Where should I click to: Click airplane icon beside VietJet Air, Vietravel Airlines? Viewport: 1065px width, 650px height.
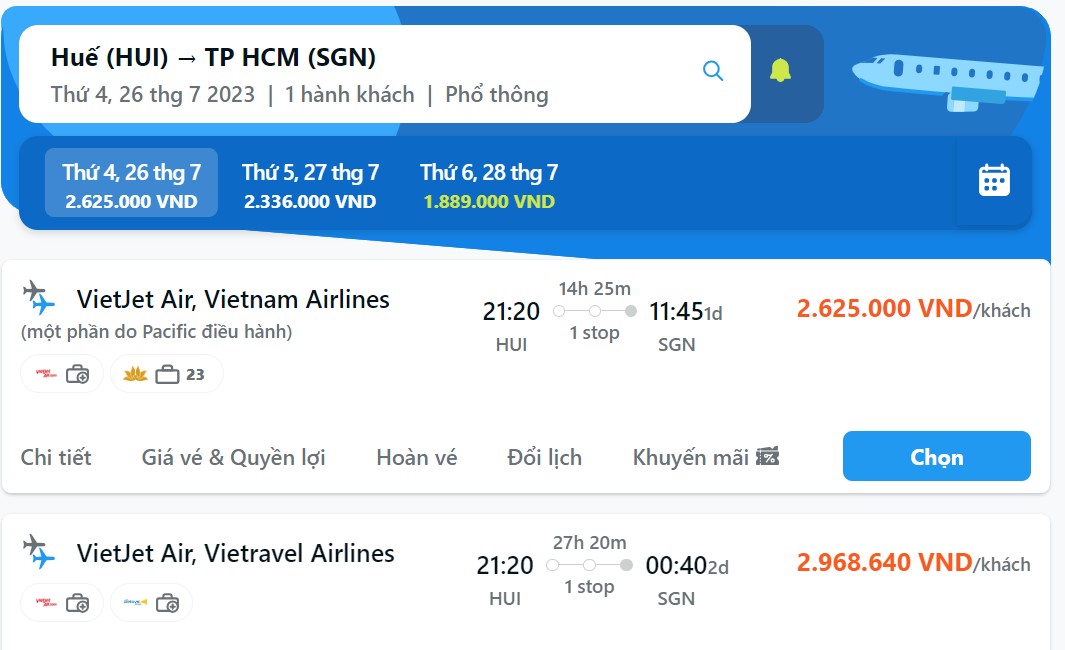38,552
